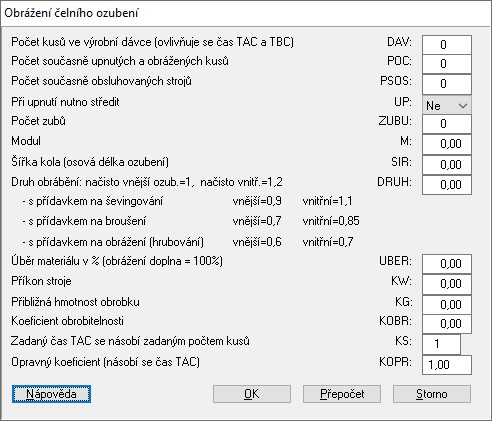Focus the DAV batch count field
This screenshot has height=421, width=492.
(x=447, y=45)
